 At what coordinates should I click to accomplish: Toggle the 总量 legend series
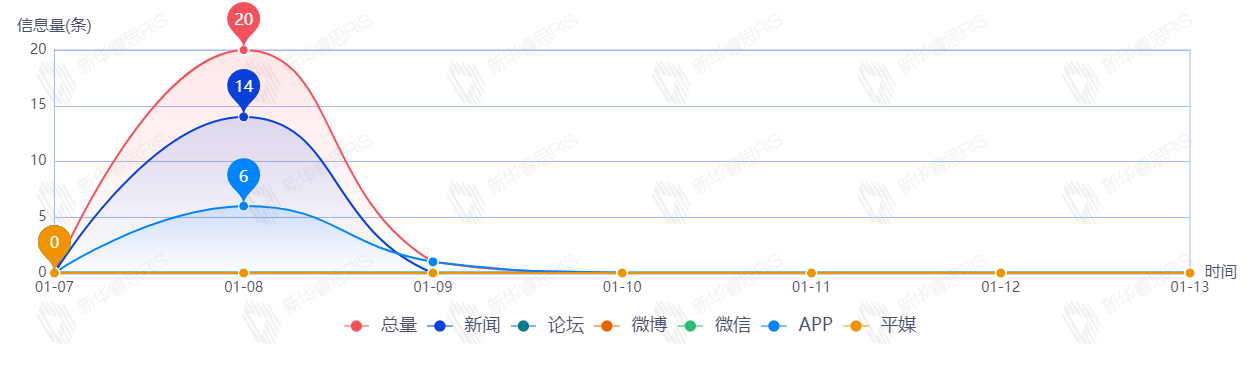pos(380,325)
